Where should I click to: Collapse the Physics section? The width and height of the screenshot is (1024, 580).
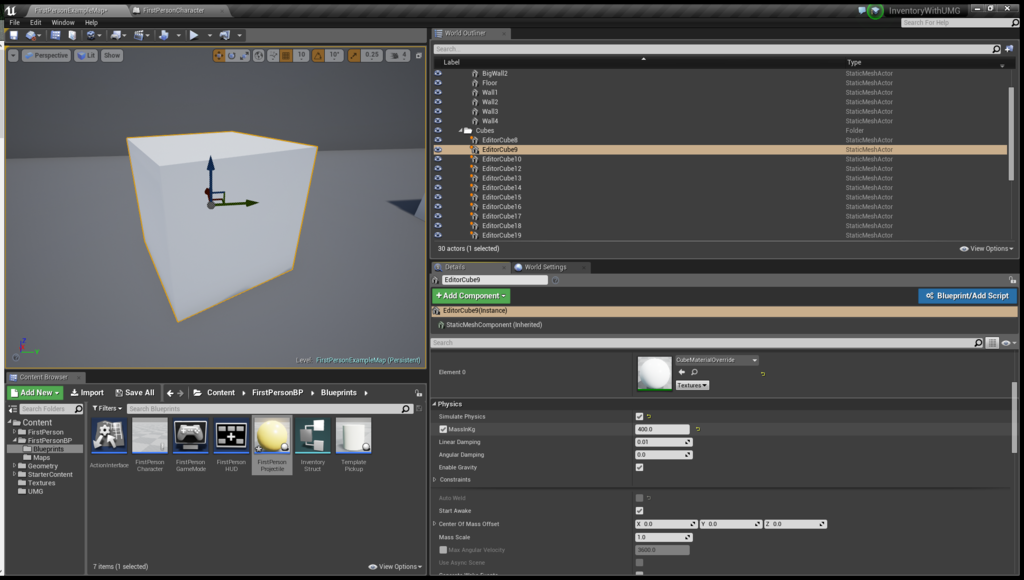click(x=434, y=404)
